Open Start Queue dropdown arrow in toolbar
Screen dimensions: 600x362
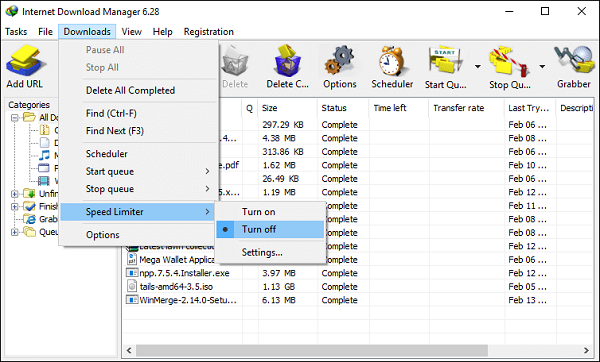point(478,67)
